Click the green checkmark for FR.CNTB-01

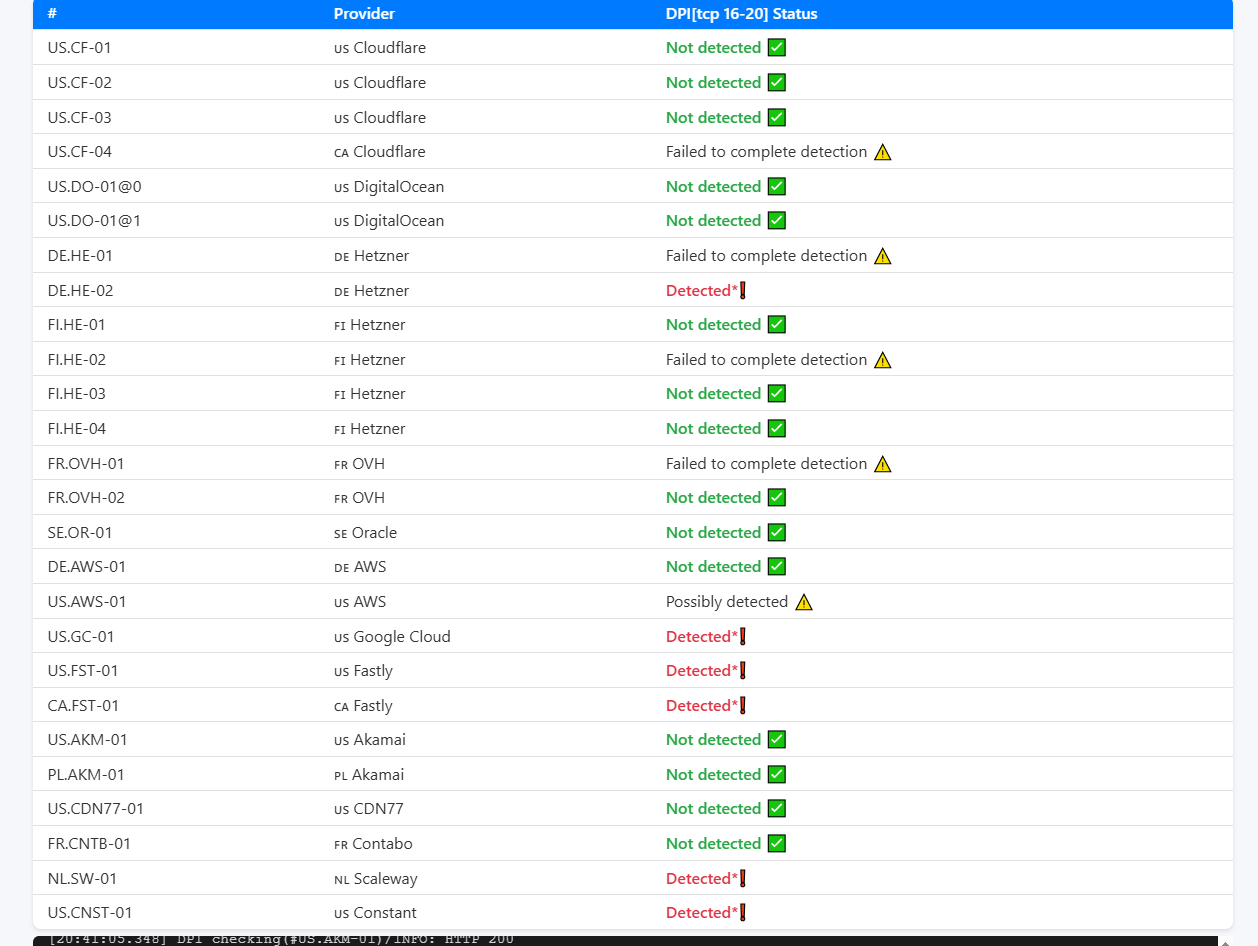tap(777, 843)
